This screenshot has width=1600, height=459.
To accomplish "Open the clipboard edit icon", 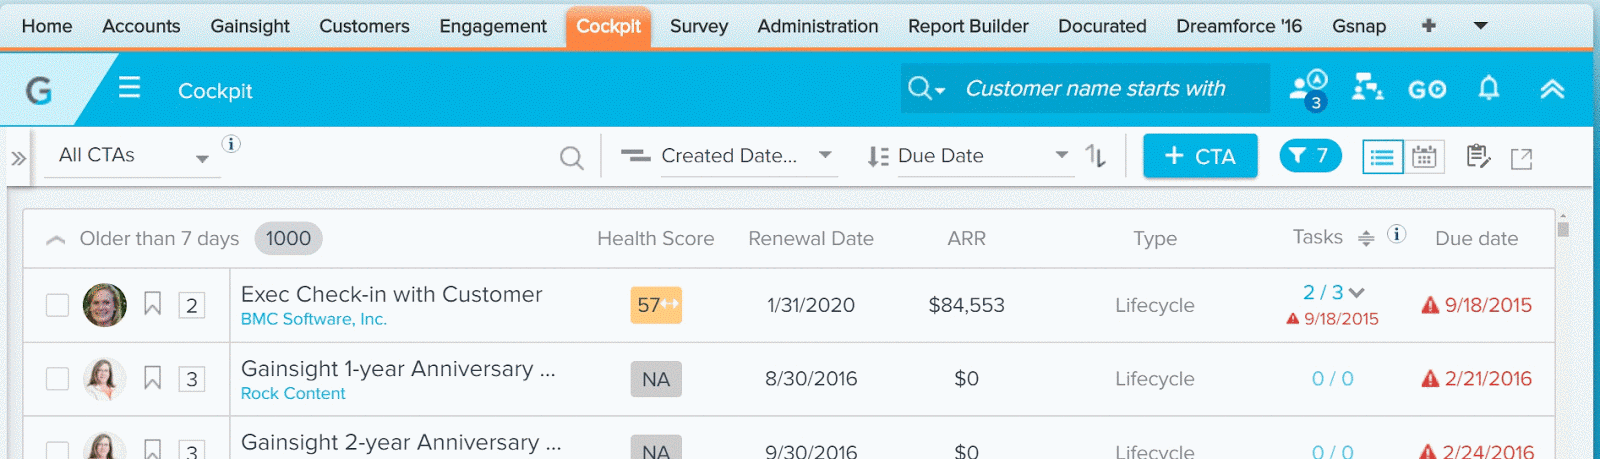I will [1478, 157].
